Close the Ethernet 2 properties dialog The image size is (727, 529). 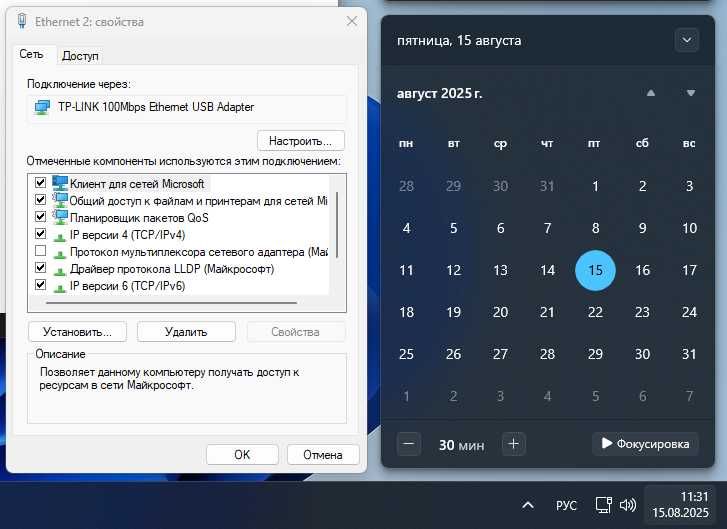point(352,21)
